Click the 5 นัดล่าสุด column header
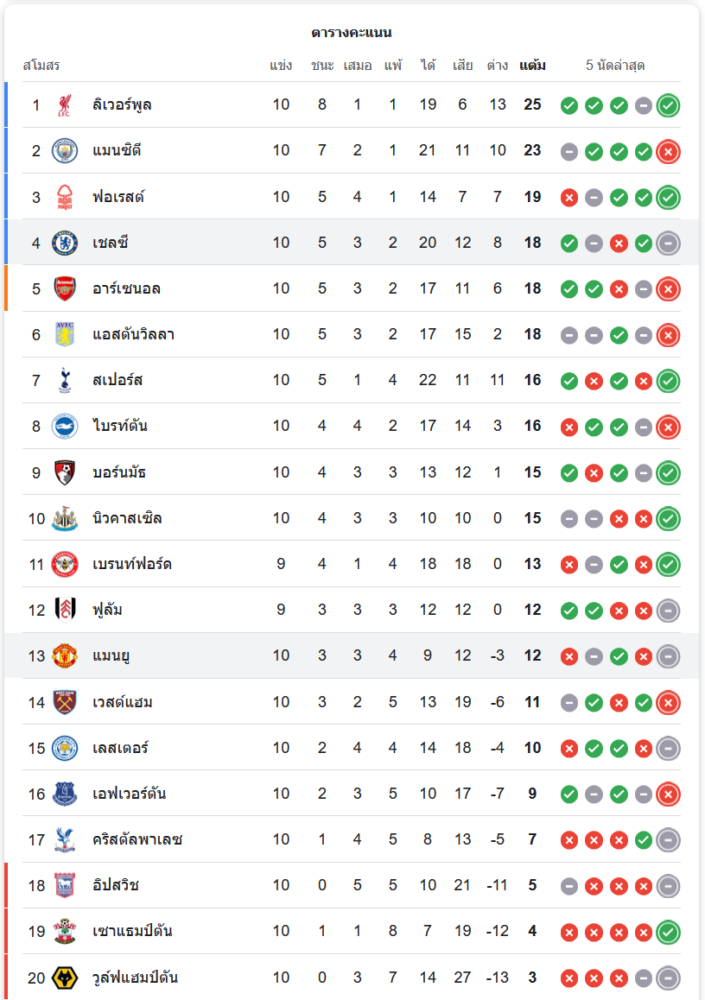705x1000 pixels. pos(615,65)
